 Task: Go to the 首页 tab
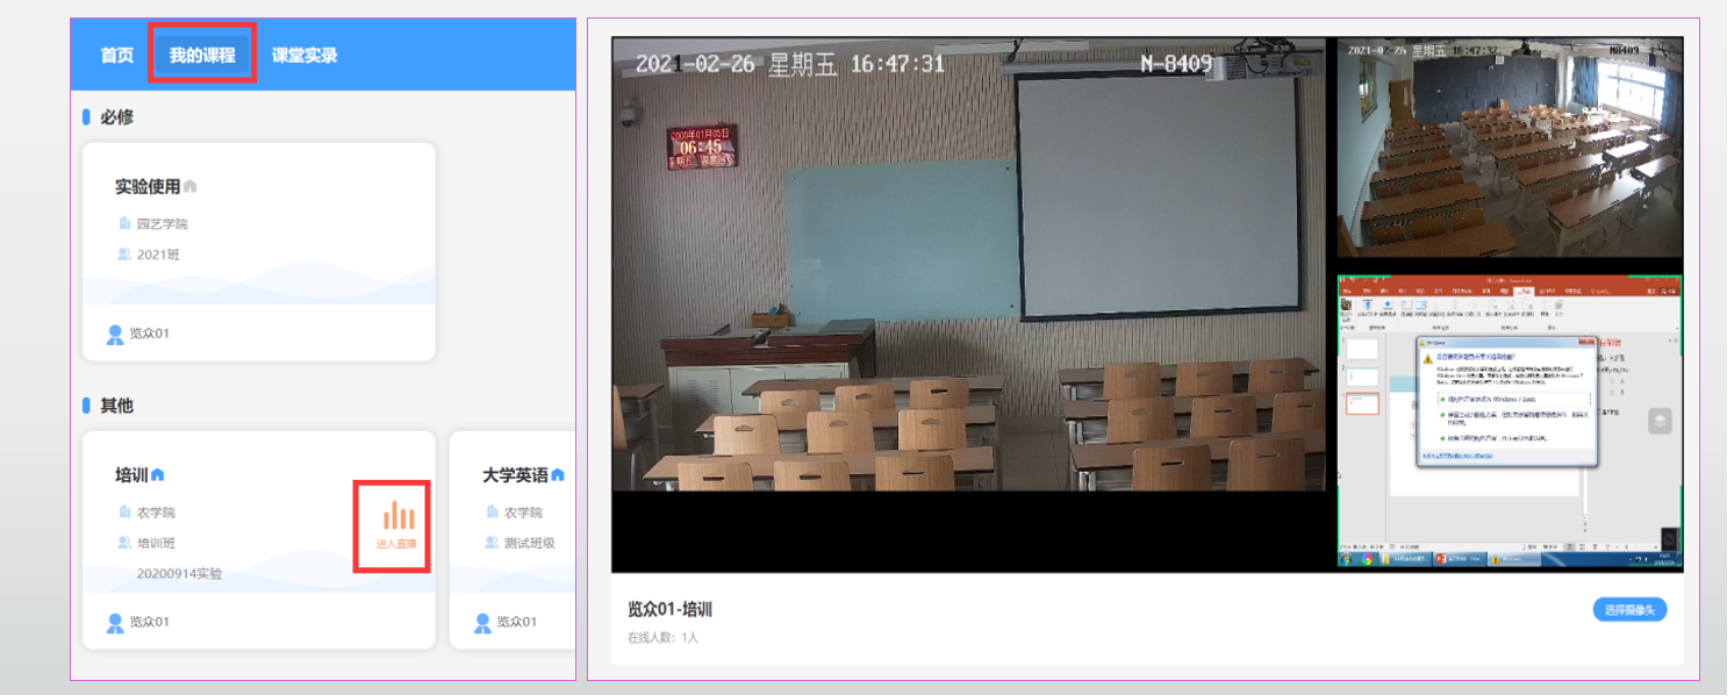[x=117, y=55]
